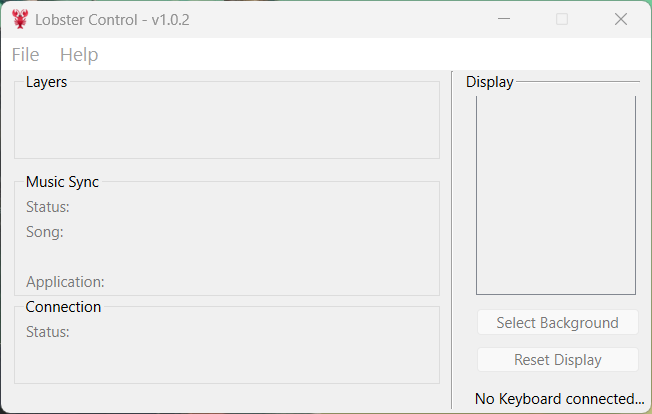Screen dimensions: 652x414
Task: Open the File menu
Action: (x=26, y=55)
